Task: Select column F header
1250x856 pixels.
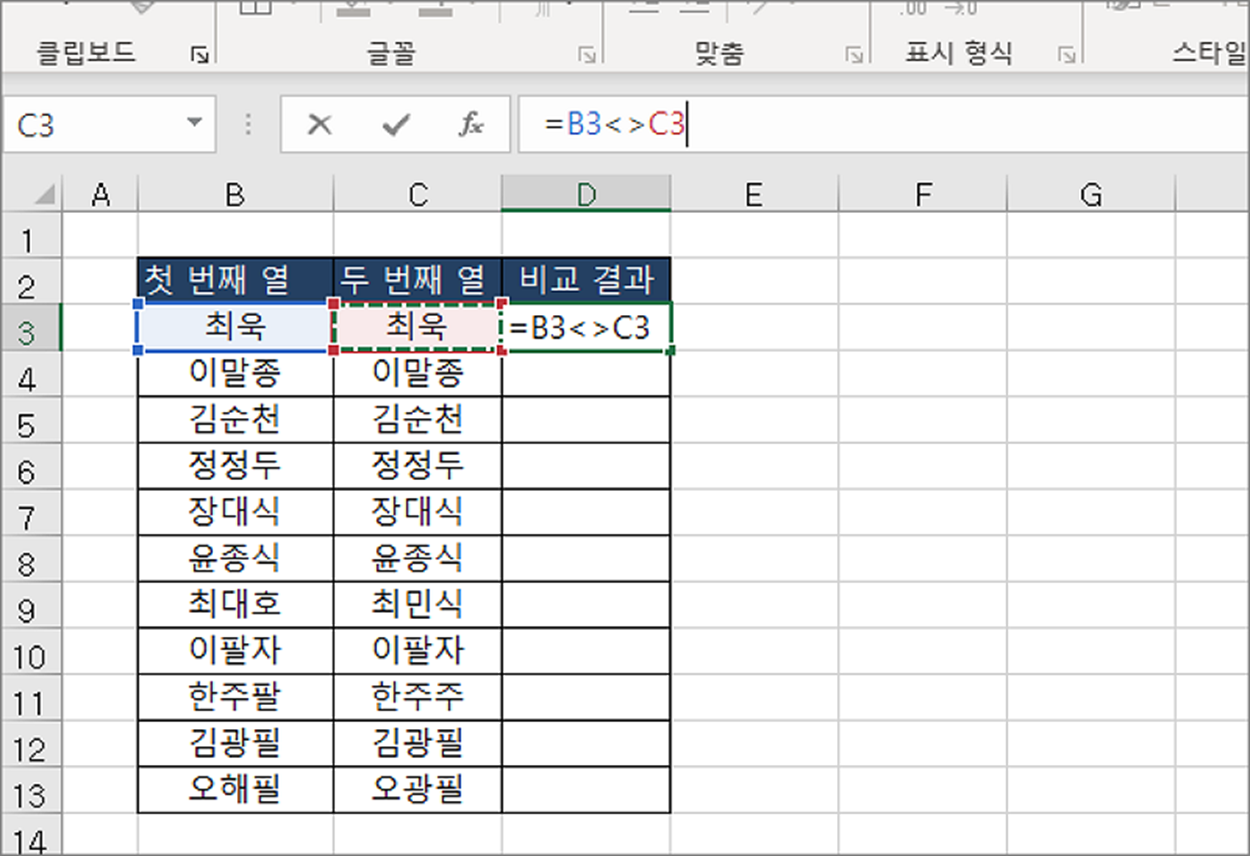Action: tap(923, 195)
